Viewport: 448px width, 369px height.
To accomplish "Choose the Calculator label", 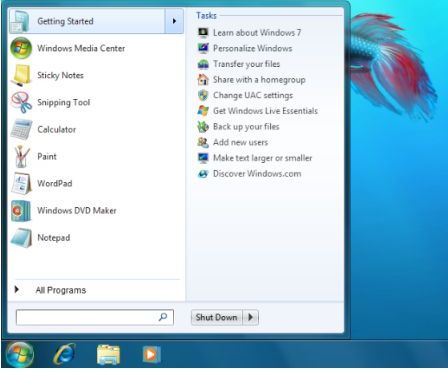I will point(57,129).
